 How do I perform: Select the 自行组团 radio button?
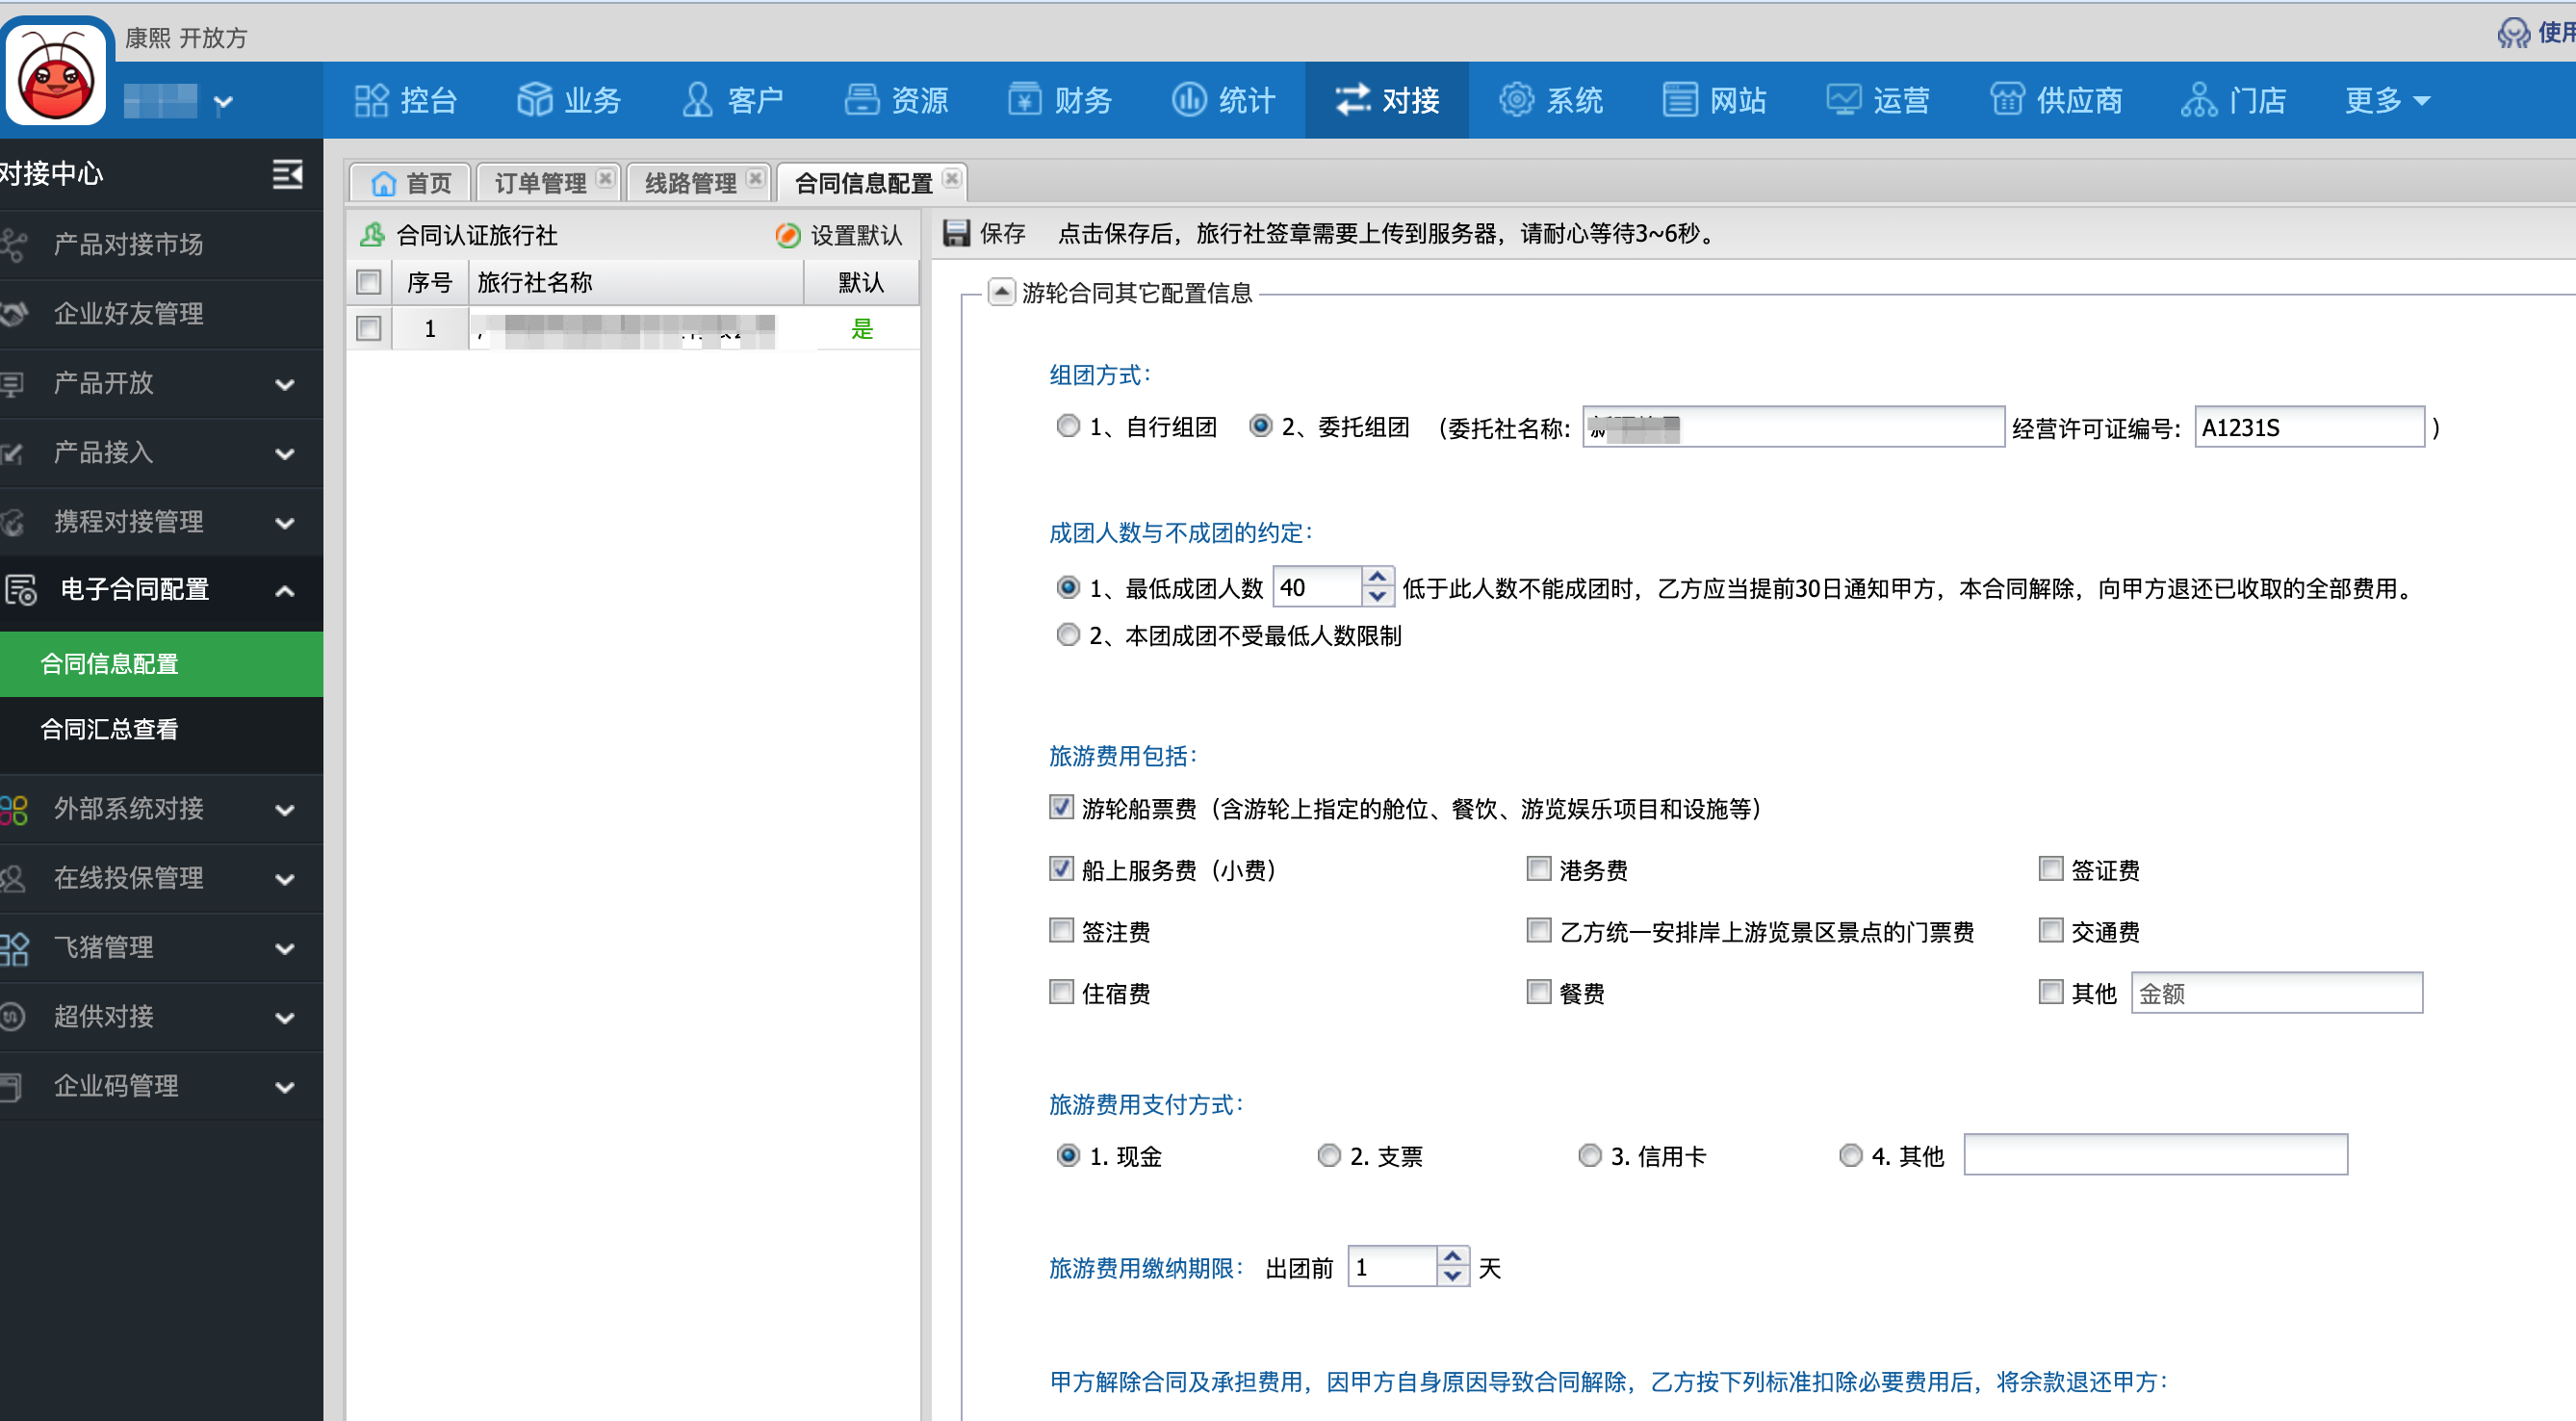point(1068,426)
